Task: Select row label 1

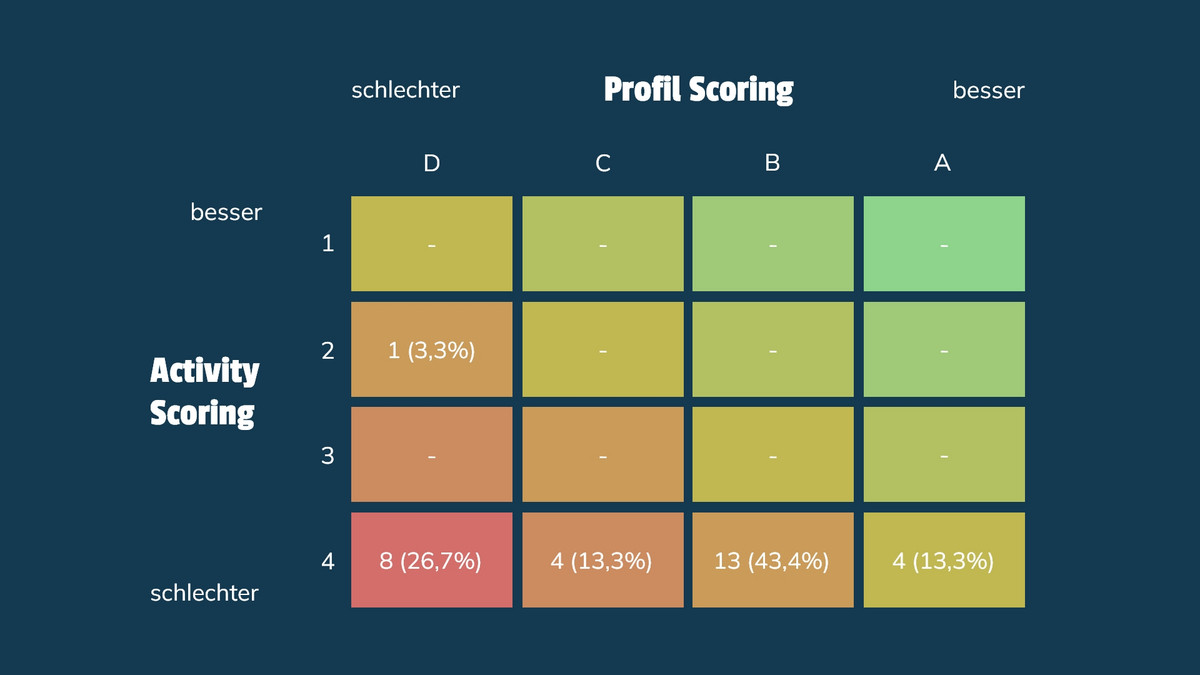Action: [328, 243]
